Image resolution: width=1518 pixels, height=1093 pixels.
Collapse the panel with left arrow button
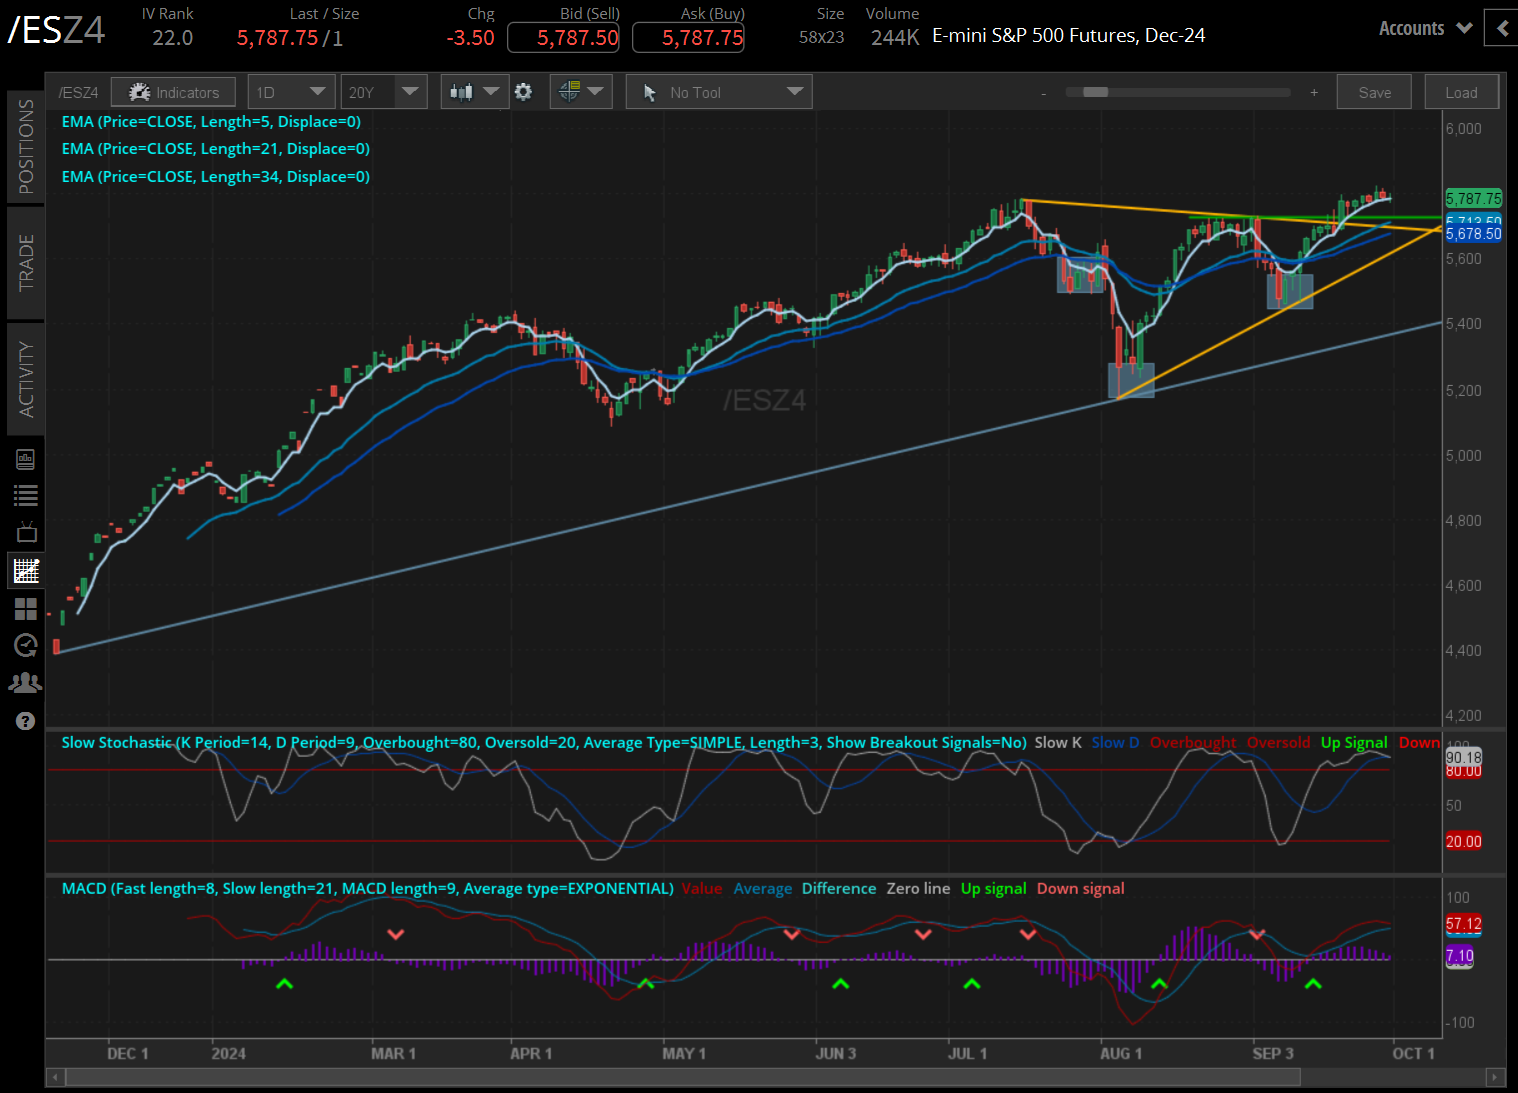[1502, 28]
